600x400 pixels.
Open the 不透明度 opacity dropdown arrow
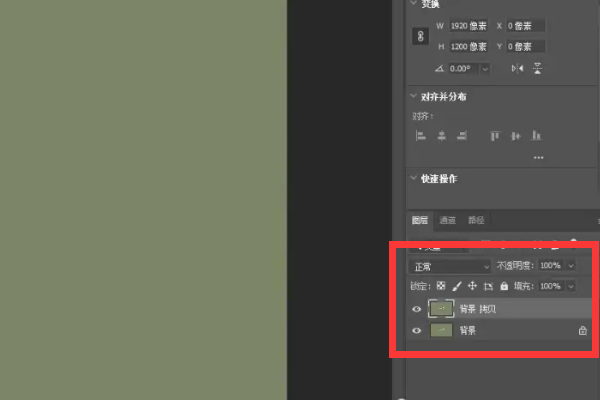point(572,266)
